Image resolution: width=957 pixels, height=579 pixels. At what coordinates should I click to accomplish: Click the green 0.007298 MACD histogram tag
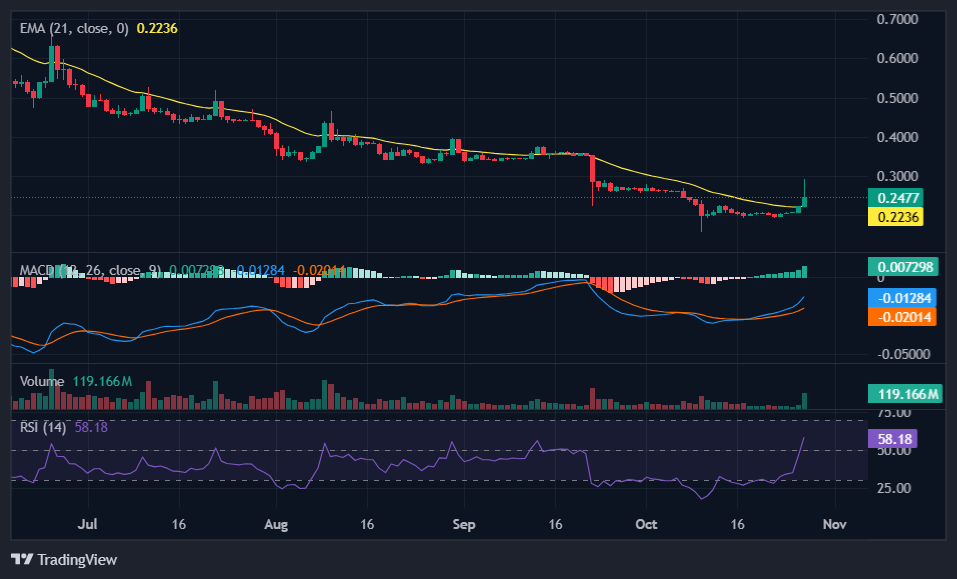[906, 267]
